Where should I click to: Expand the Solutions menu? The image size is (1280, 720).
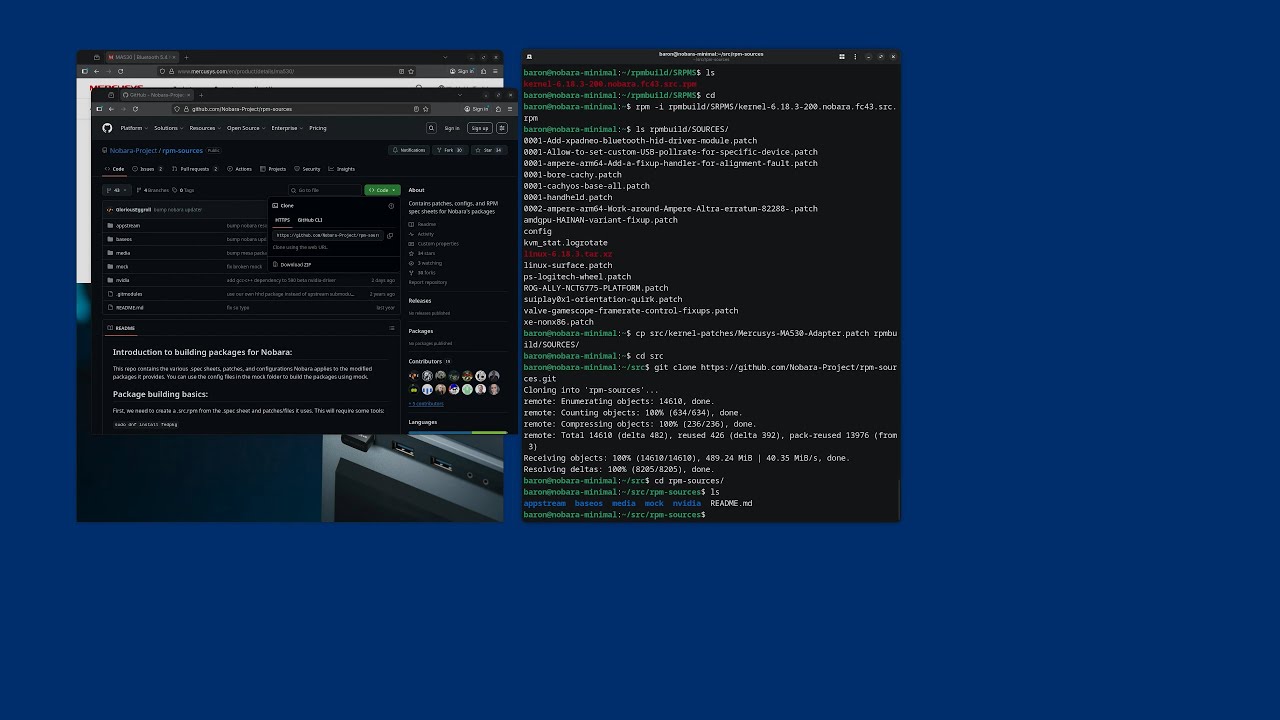pyautogui.click(x=169, y=128)
